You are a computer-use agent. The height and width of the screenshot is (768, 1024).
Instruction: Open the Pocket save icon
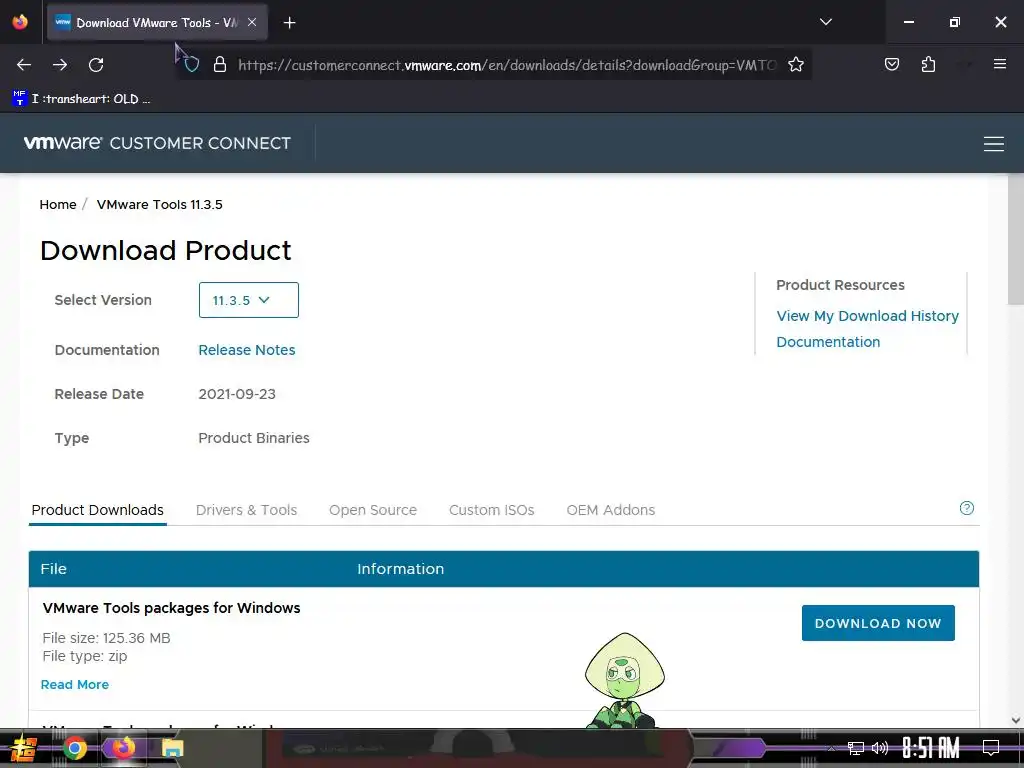click(891, 65)
